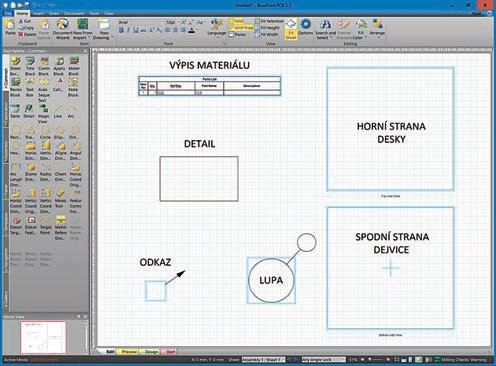Open the New Drawing dropdown
This screenshot has width=496, height=366.
pyautogui.click(x=104, y=29)
